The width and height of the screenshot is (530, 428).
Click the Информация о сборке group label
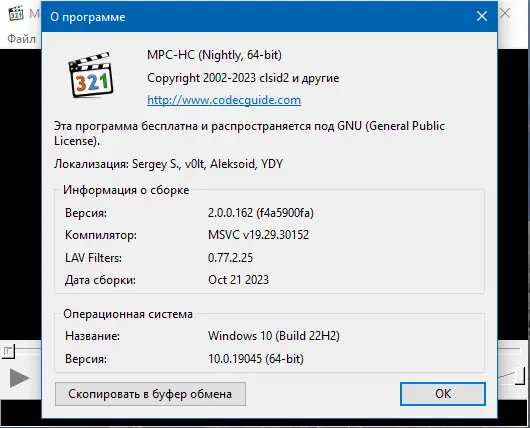point(126,190)
